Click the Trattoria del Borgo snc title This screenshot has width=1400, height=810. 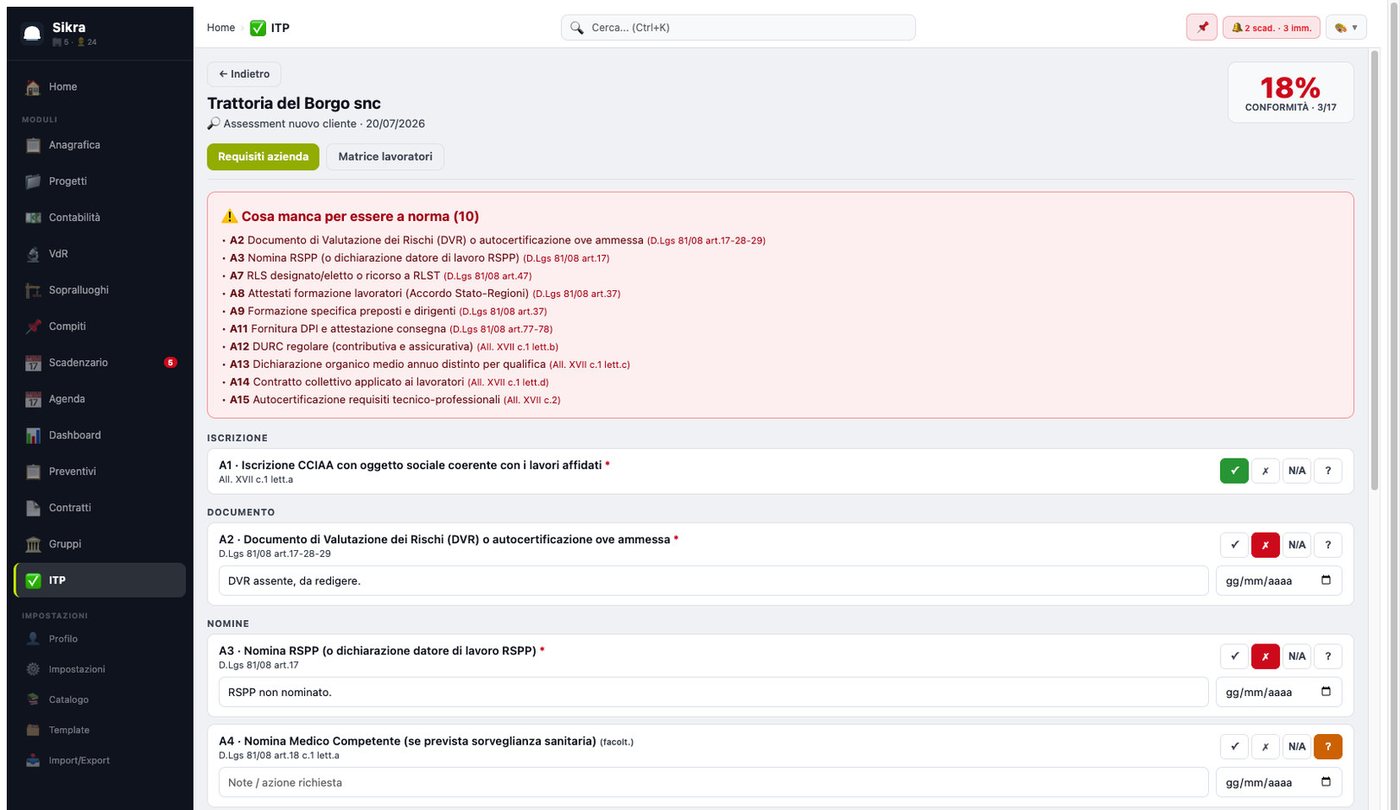tap(294, 103)
